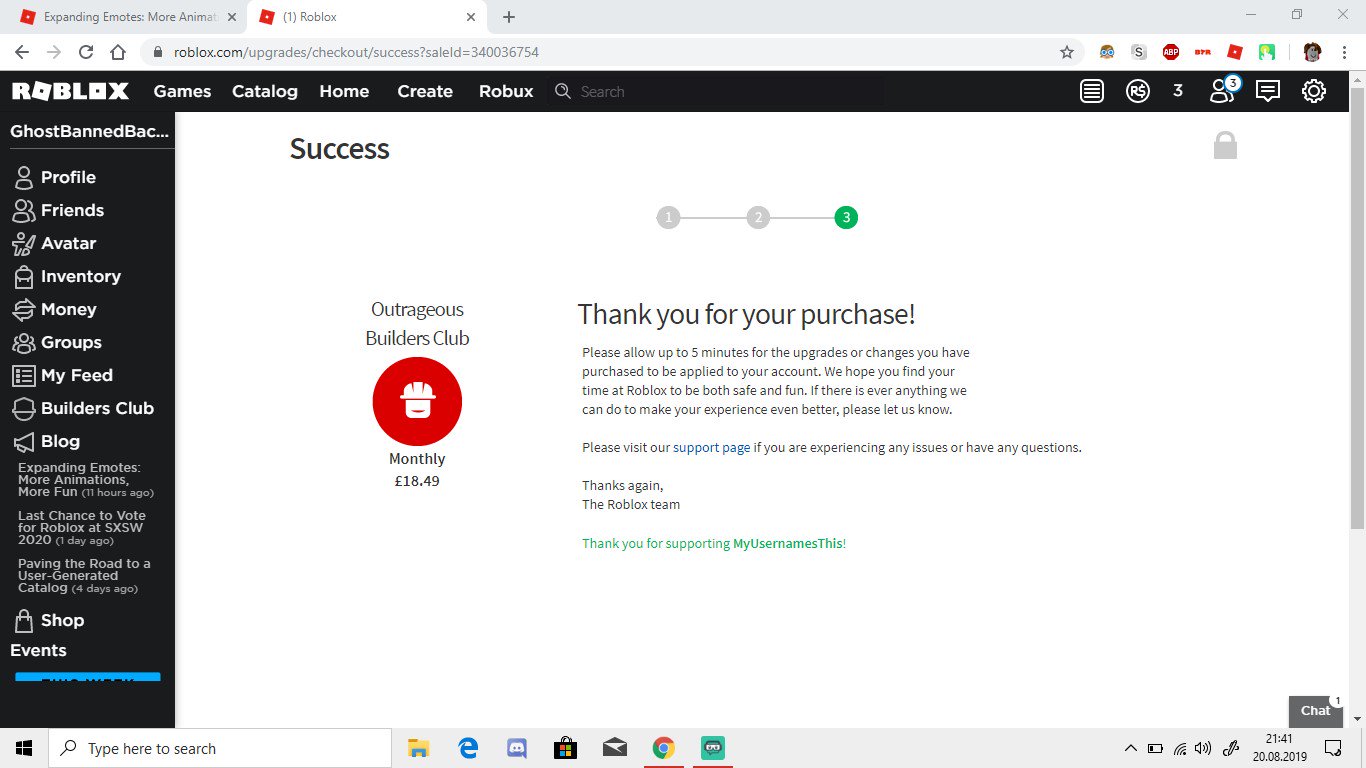Click the Windows Start button
Viewport: 1366px width, 768px height.
[x=24, y=748]
